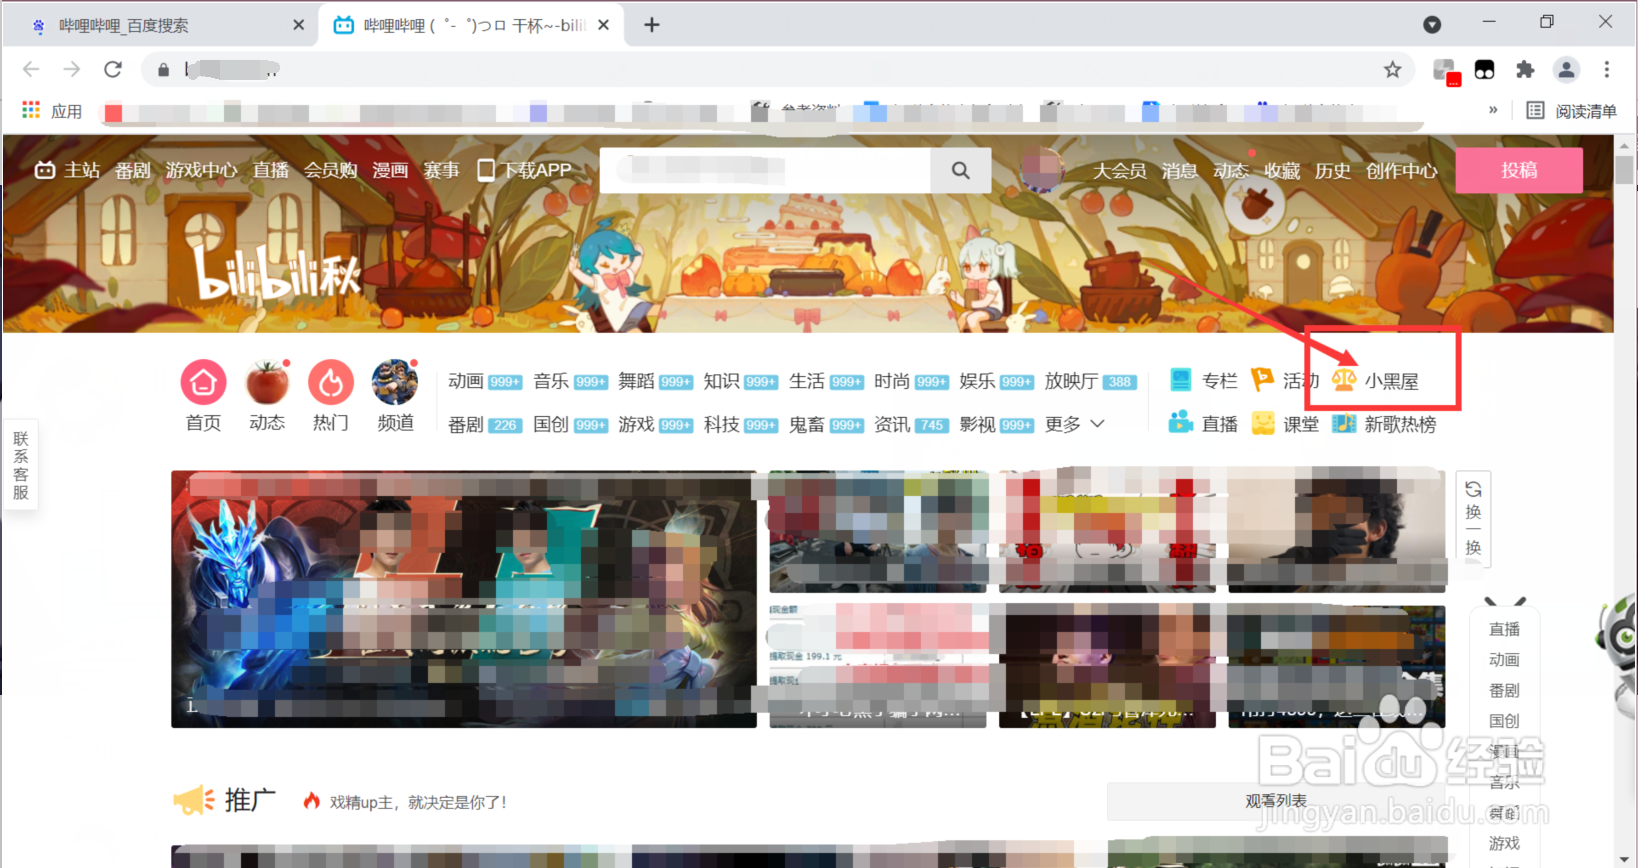Open 会员购 in the top navigation
1638x868 pixels.
[x=330, y=170]
